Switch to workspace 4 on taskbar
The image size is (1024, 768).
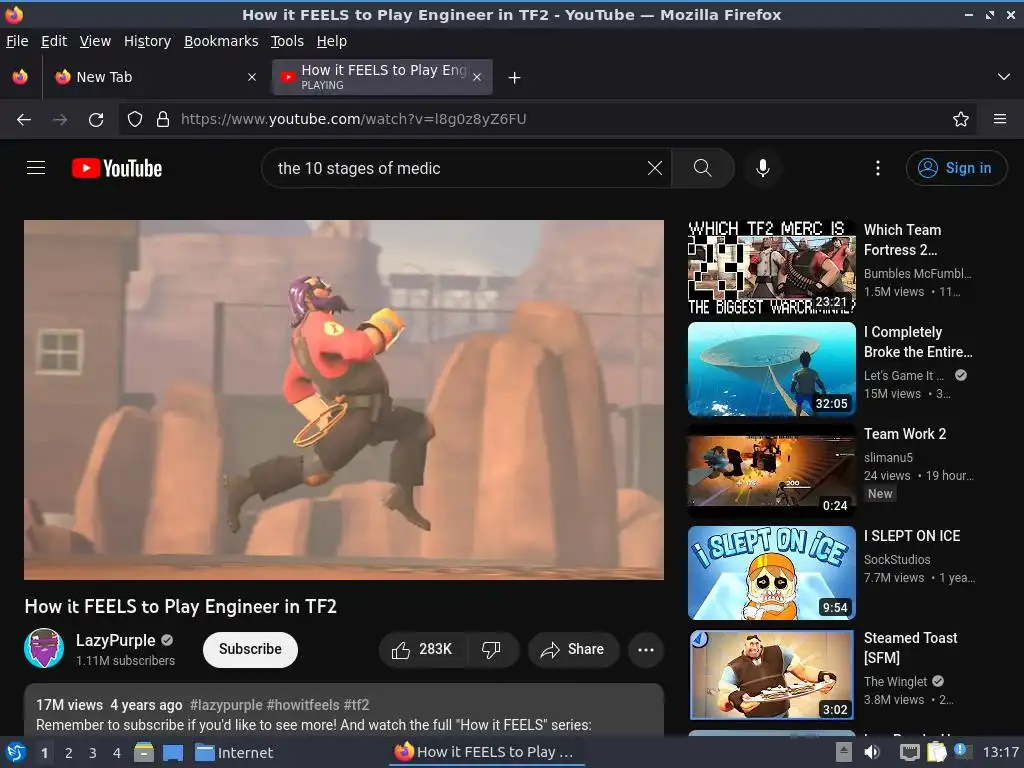click(117, 753)
